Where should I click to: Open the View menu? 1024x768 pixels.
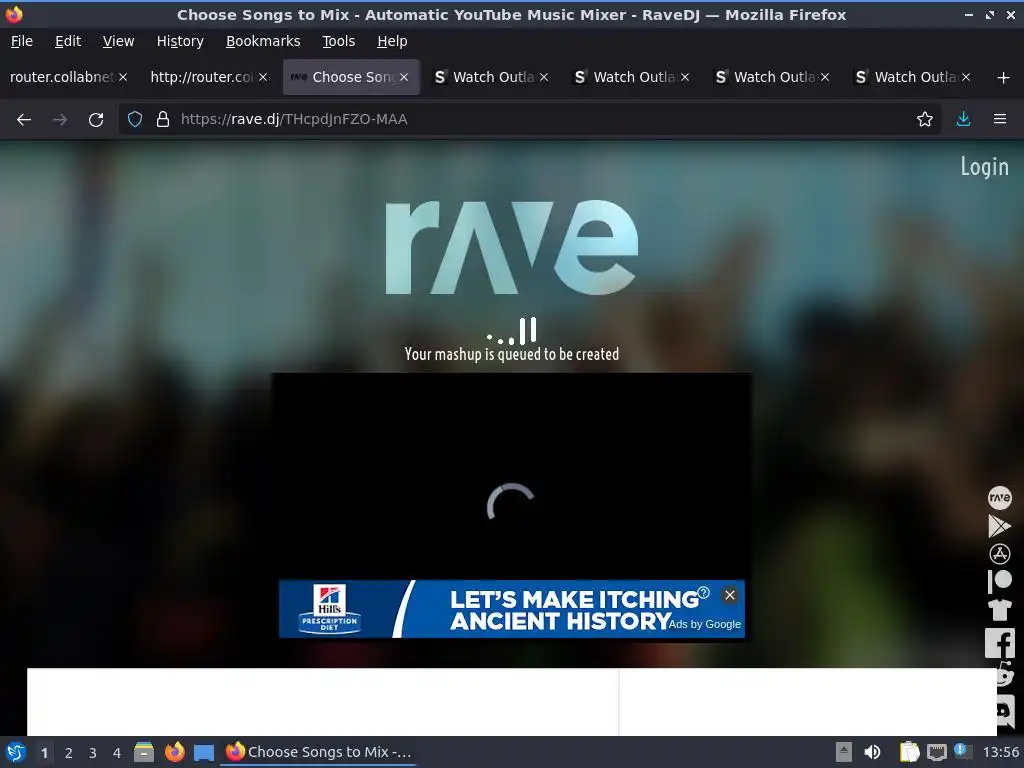point(118,41)
